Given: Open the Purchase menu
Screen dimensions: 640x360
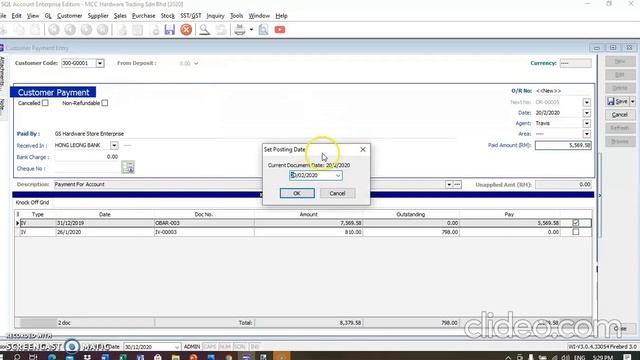Looking at the screenshot, I should (144, 16).
